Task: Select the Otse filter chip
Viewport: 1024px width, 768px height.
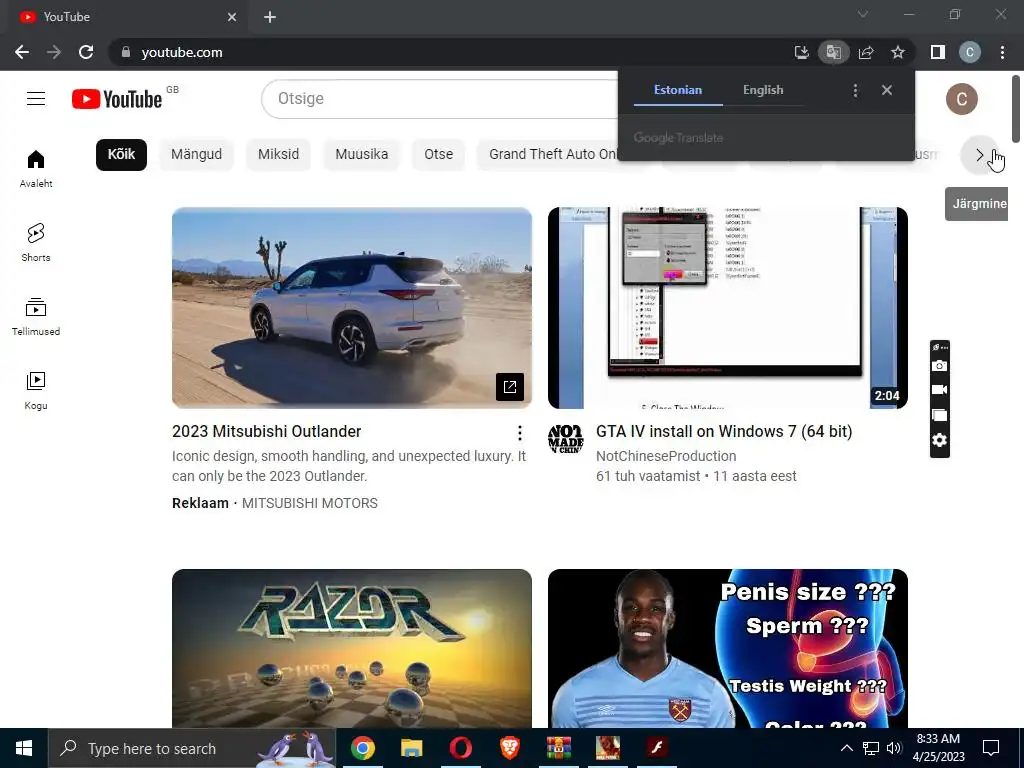Action: pyautogui.click(x=438, y=155)
